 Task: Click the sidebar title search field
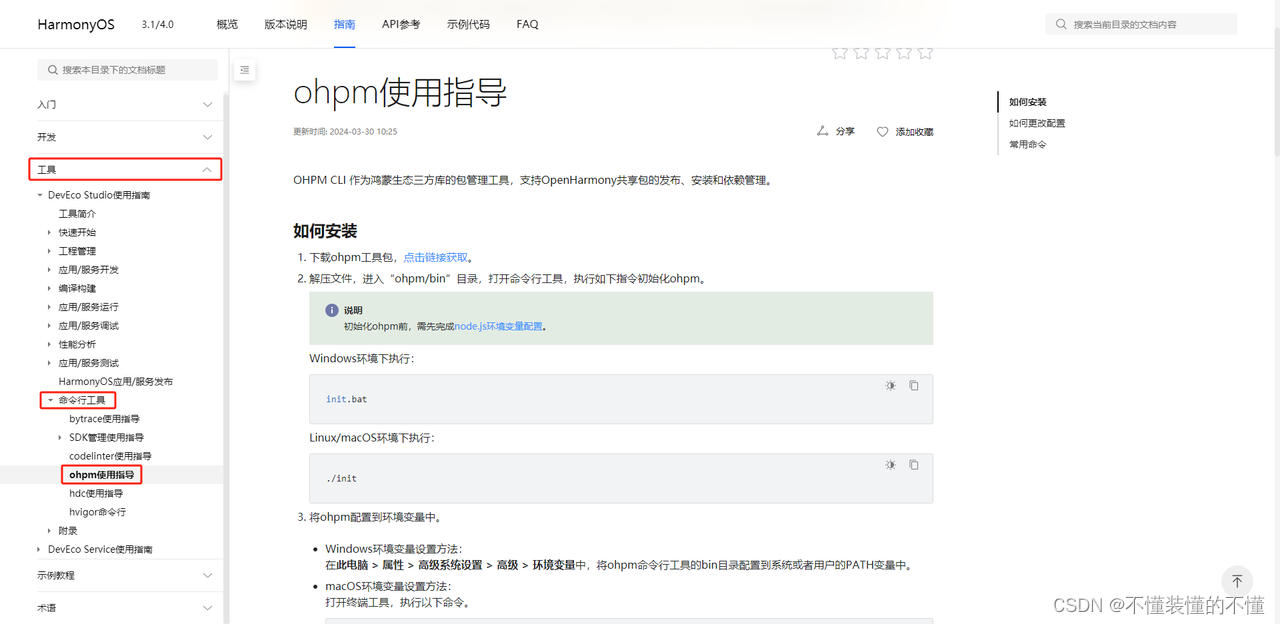tap(127, 70)
